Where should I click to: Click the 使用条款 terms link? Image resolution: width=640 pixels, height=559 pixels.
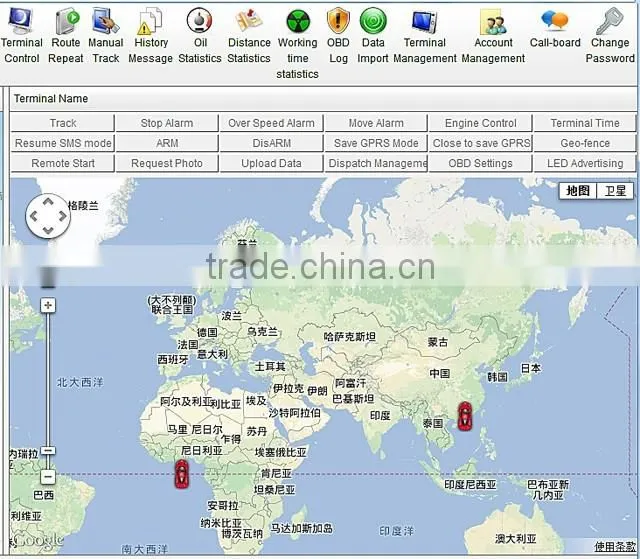(x=615, y=546)
